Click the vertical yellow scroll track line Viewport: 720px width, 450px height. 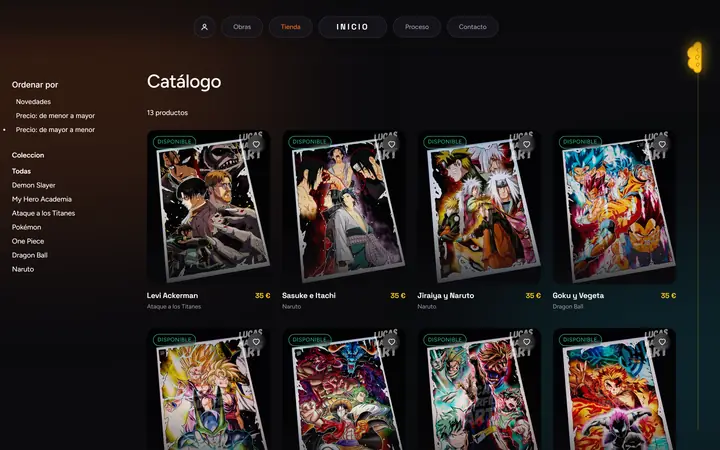point(698,253)
